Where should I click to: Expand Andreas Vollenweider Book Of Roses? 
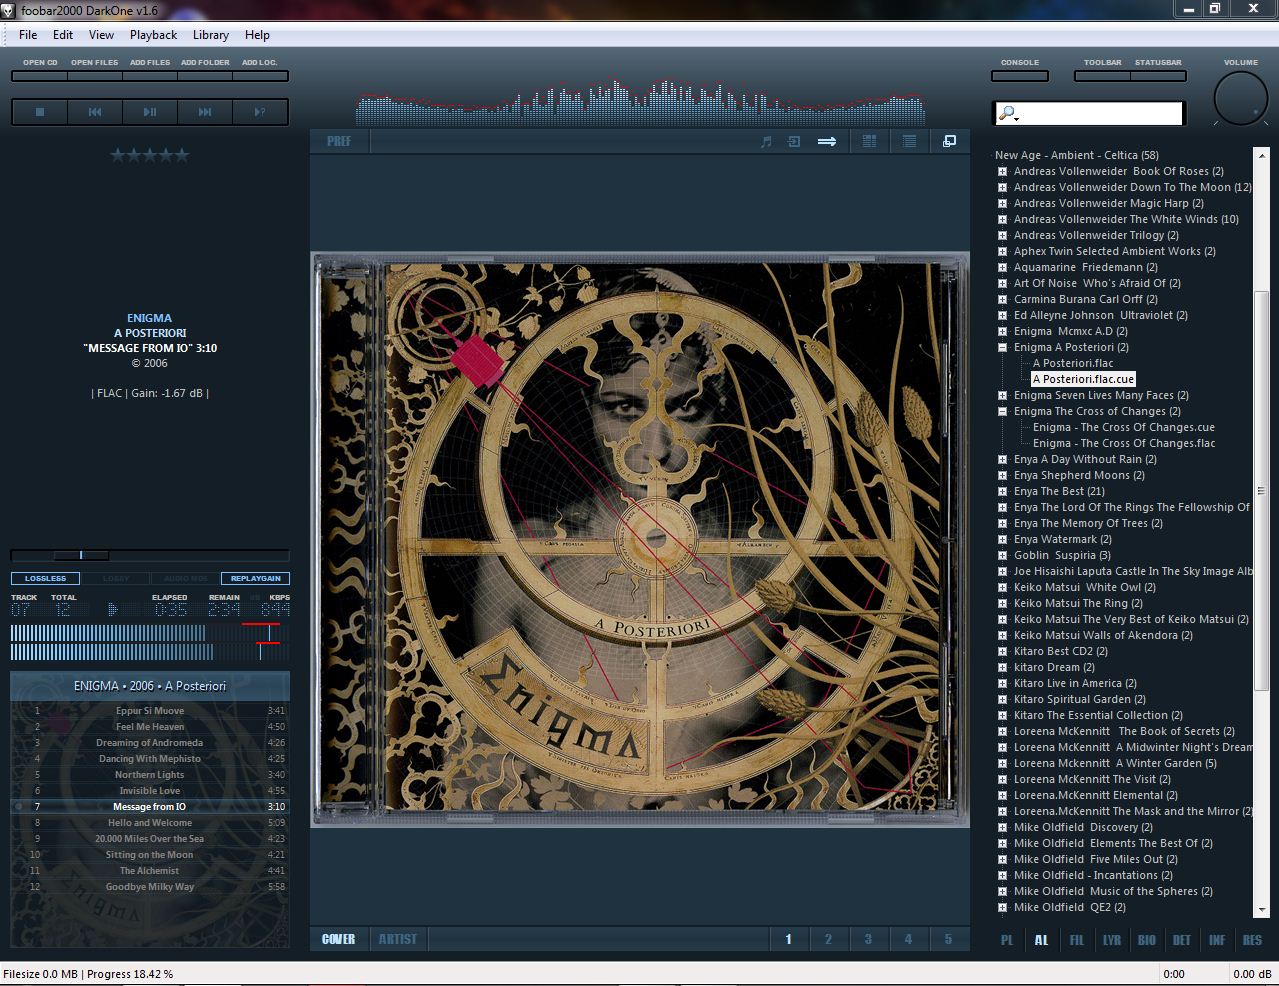1002,171
